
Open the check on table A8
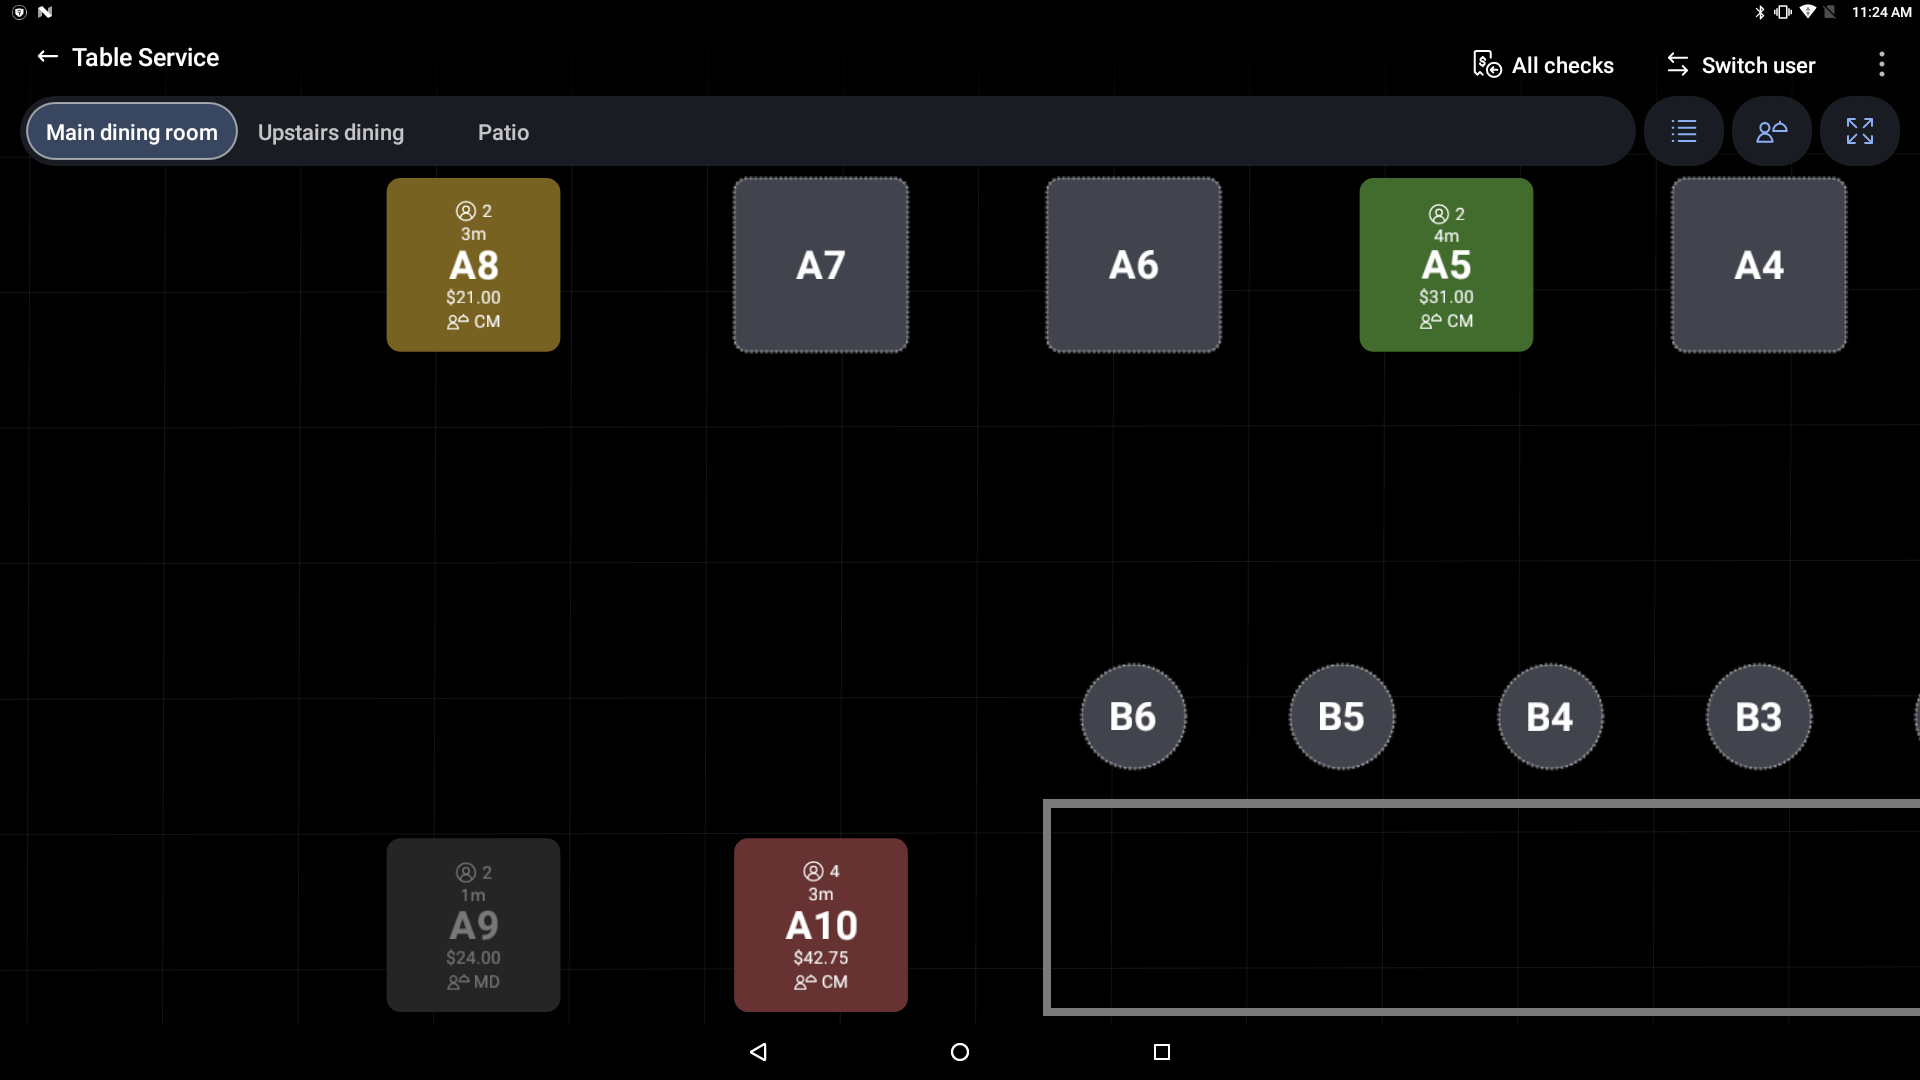[472, 264]
